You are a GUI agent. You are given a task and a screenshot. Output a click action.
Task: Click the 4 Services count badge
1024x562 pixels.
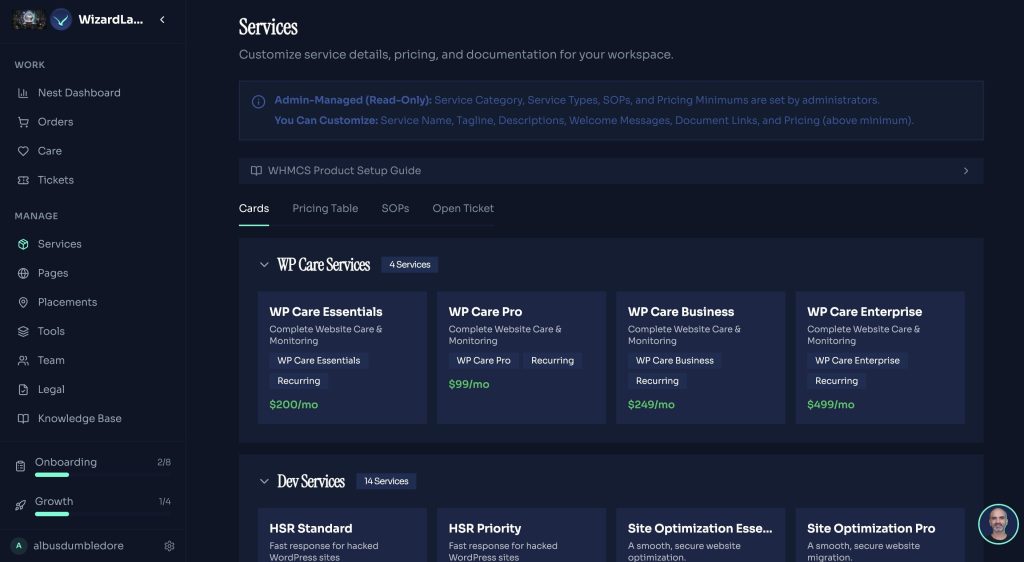[x=409, y=265]
